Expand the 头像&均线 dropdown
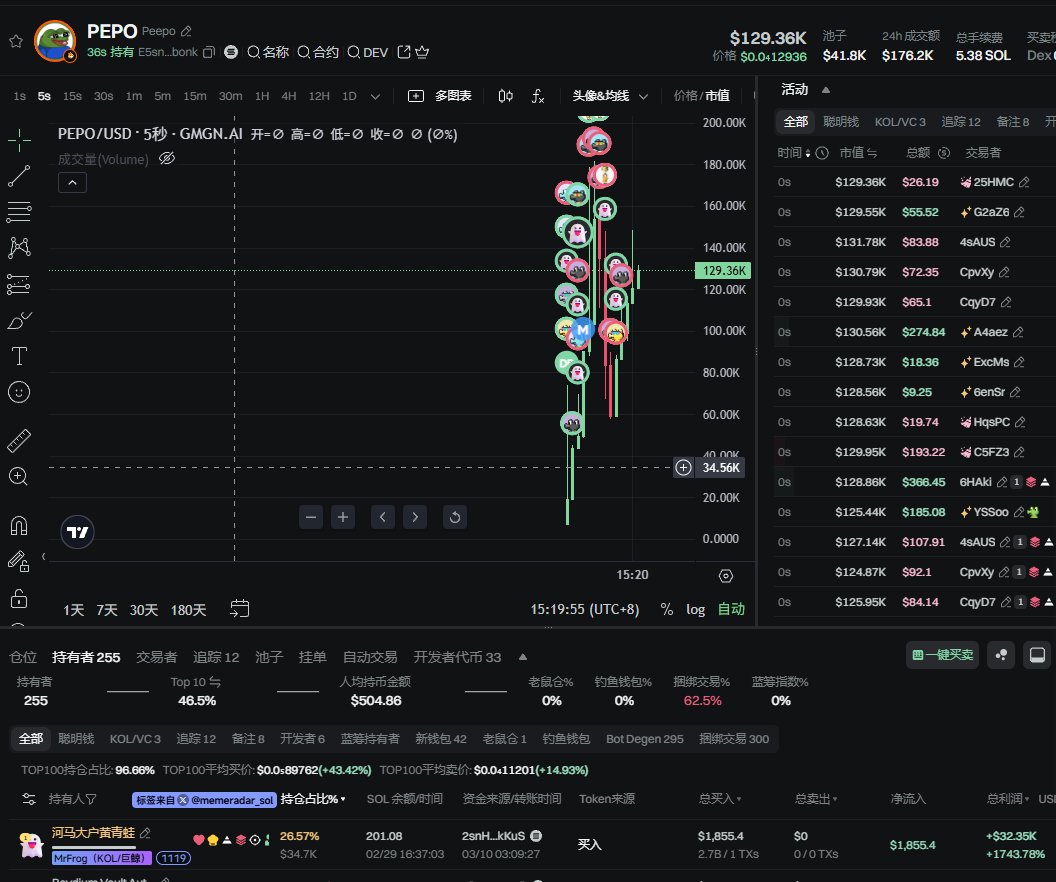 pyautogui.click(x=610, y=96)
